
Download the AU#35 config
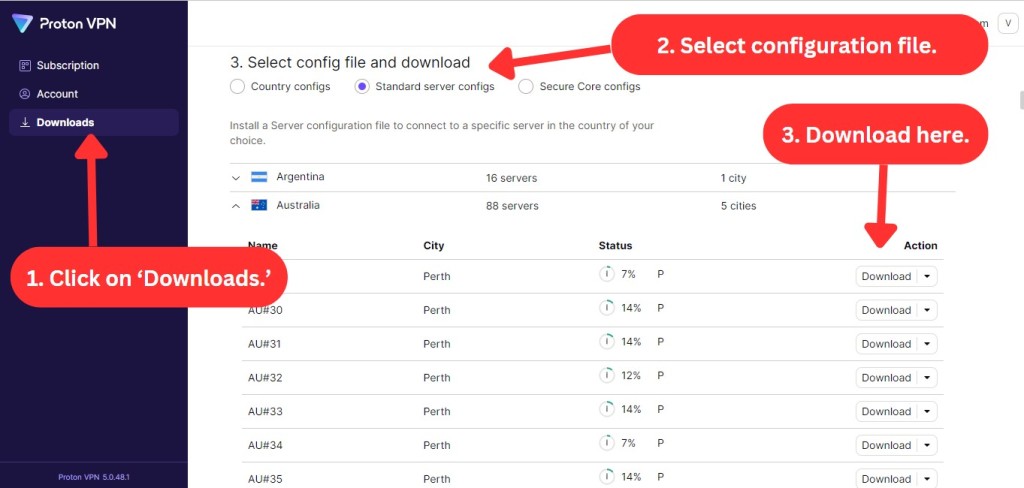coord(886,479)
